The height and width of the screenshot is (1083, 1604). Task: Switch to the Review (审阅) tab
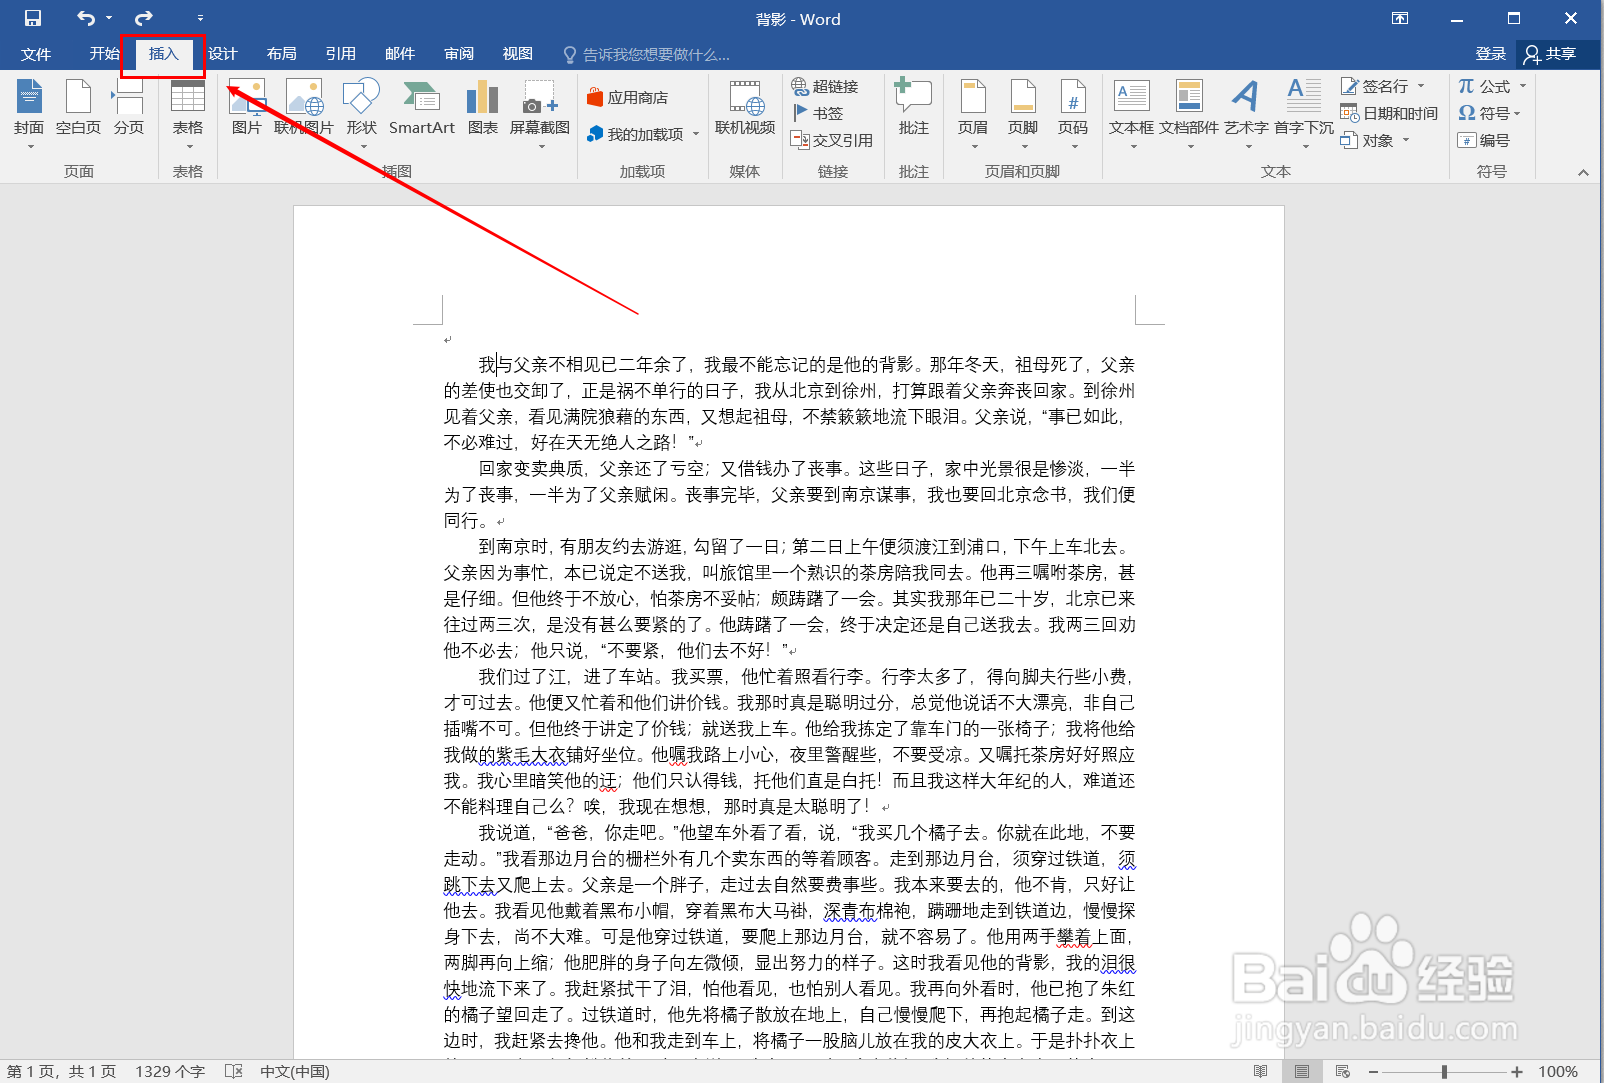(x=459, y=54)
